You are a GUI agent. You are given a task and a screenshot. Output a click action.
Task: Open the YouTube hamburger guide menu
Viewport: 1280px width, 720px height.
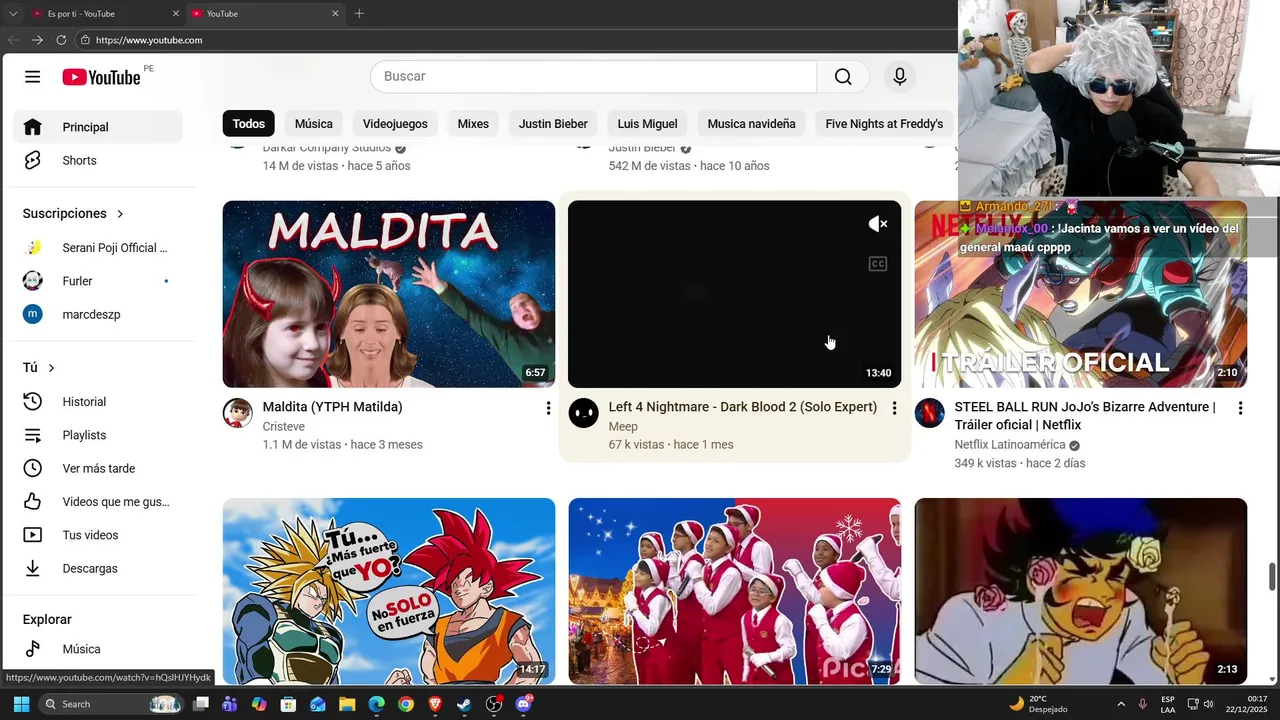pos(32,77)
